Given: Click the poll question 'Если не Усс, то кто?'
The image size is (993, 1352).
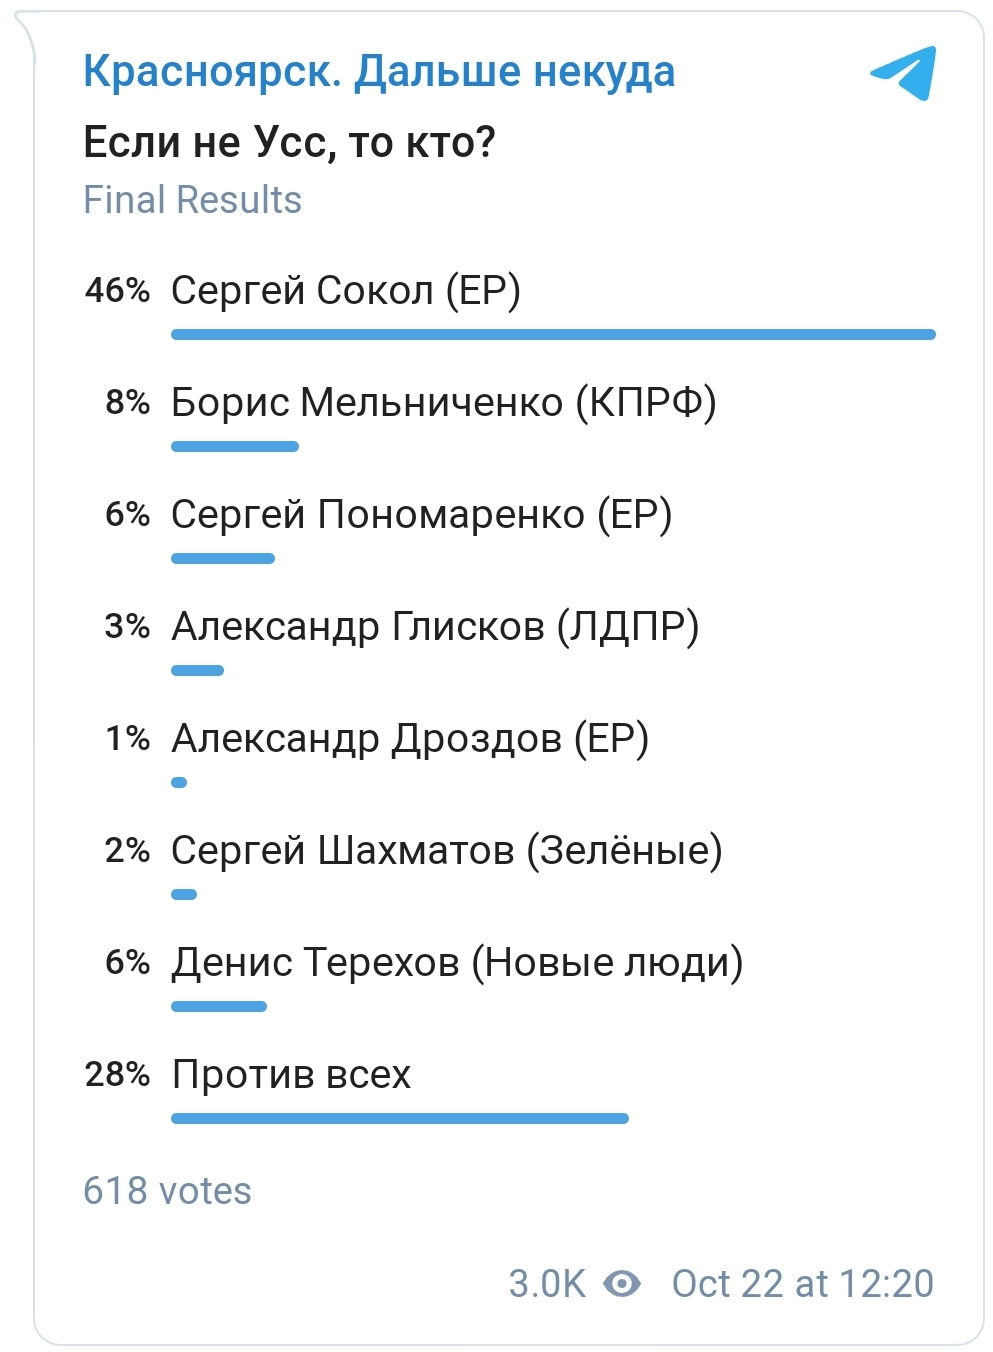Looking at the screenshot, I should tap(289, 142).
